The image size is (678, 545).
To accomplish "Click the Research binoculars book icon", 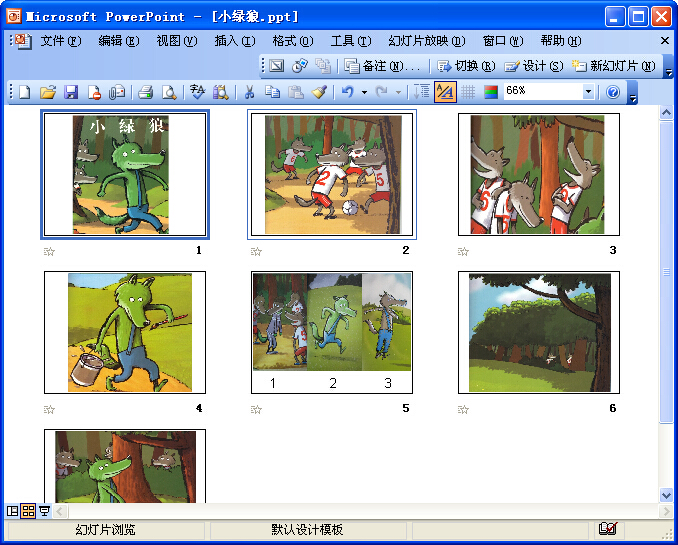I will pos(221,92).
